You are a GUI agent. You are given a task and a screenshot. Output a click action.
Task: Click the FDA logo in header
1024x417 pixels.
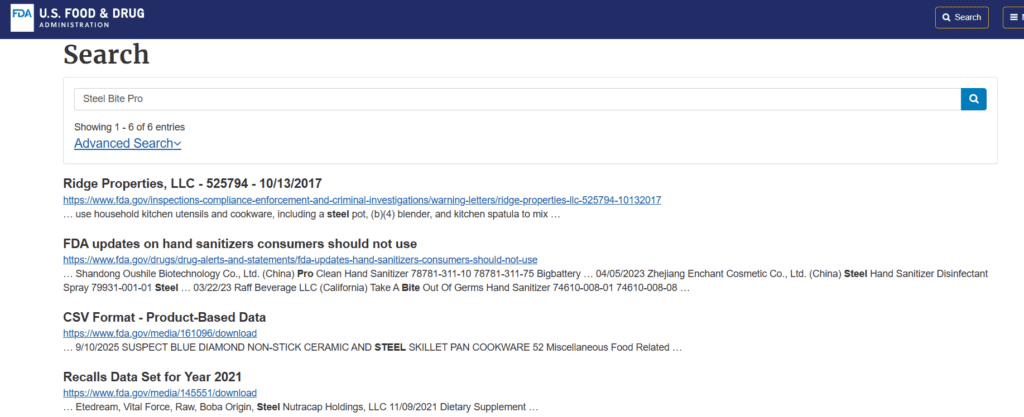tap(22, 18)
